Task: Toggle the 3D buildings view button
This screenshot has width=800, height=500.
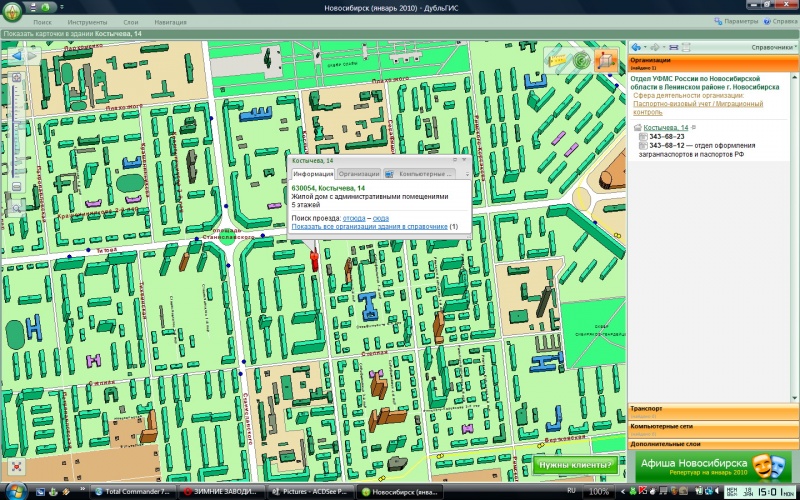Action: [605, 62]
